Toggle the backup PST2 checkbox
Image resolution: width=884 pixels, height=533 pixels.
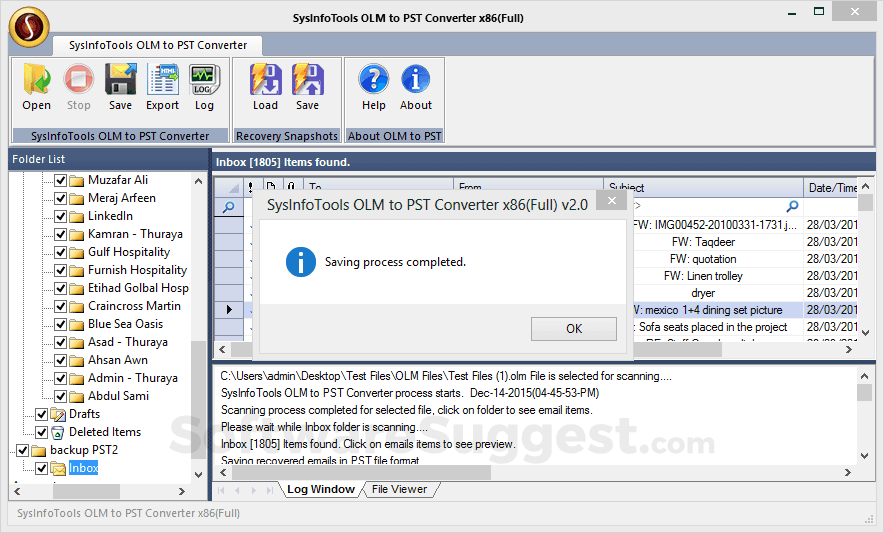point(23,451)
